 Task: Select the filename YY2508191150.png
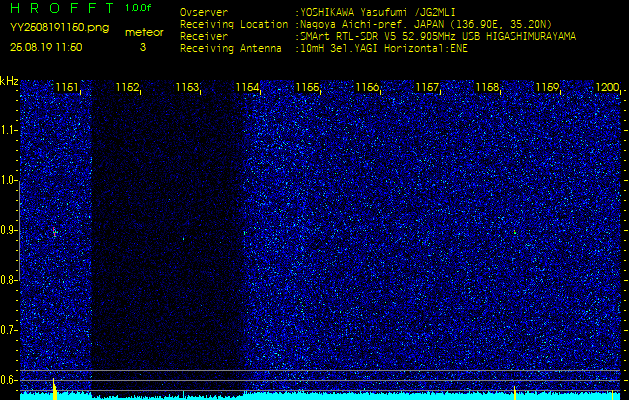point(59,28)
